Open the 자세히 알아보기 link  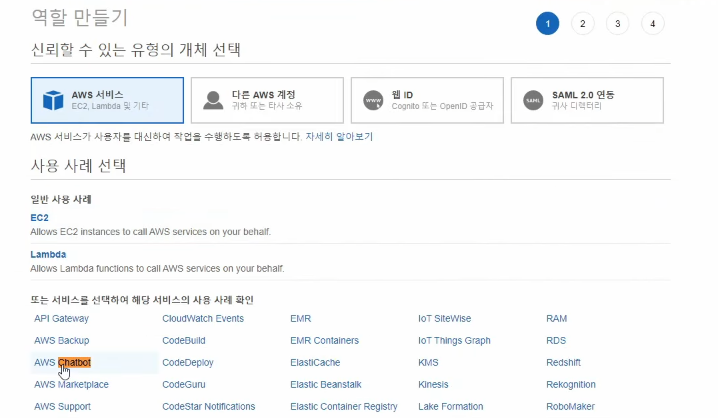[x=339, y=136]
